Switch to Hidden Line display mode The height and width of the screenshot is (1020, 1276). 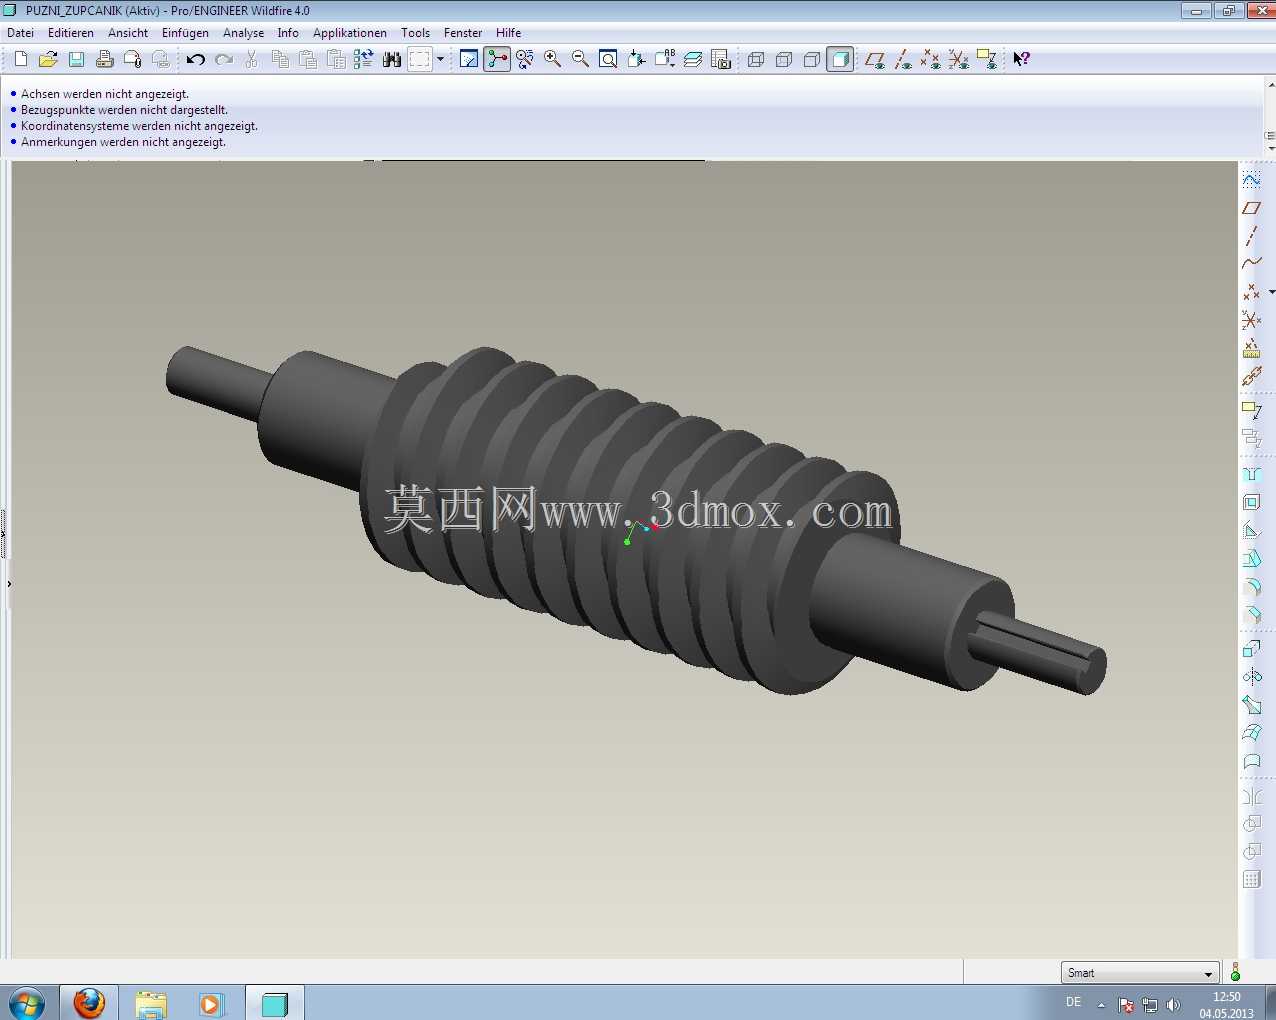pyautogui.click(x=784, y=59)
